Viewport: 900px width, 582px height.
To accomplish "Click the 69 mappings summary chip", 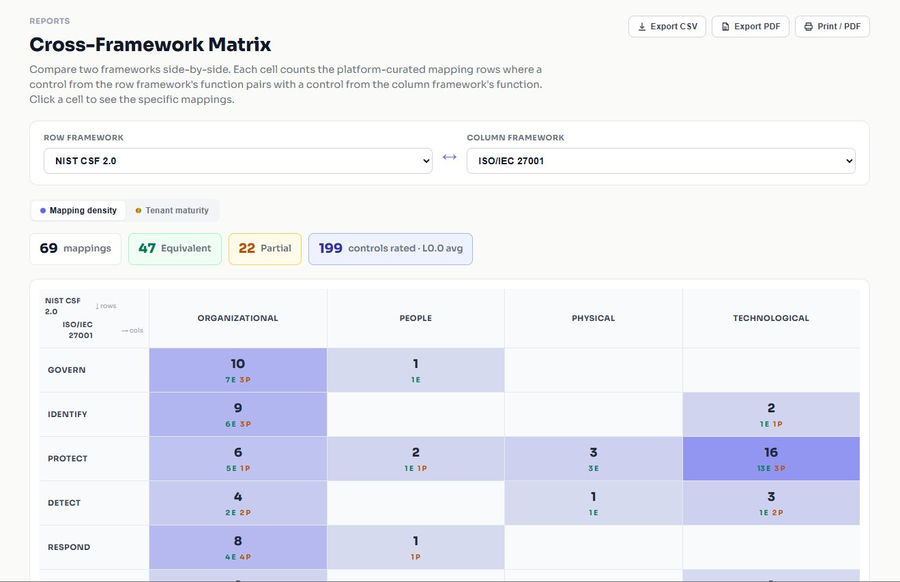I will click(75, 249).
